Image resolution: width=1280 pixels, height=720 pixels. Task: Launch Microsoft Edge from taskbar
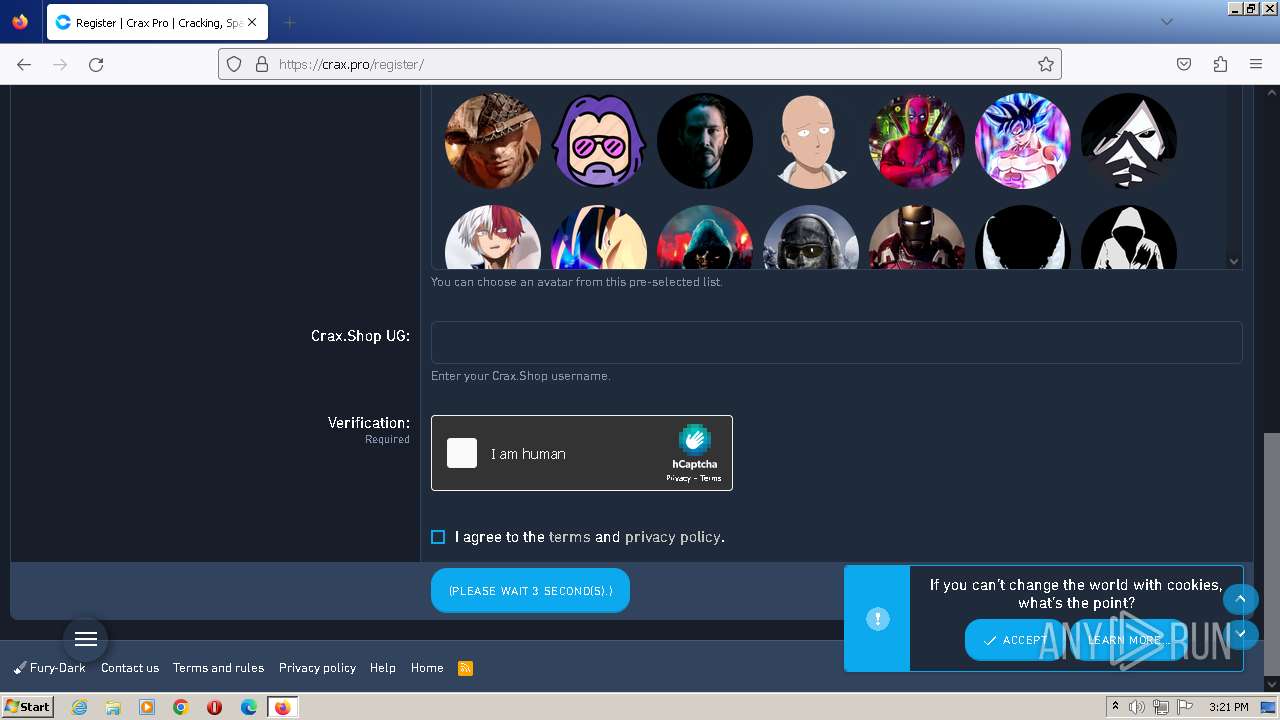click(x=248, y=707)
